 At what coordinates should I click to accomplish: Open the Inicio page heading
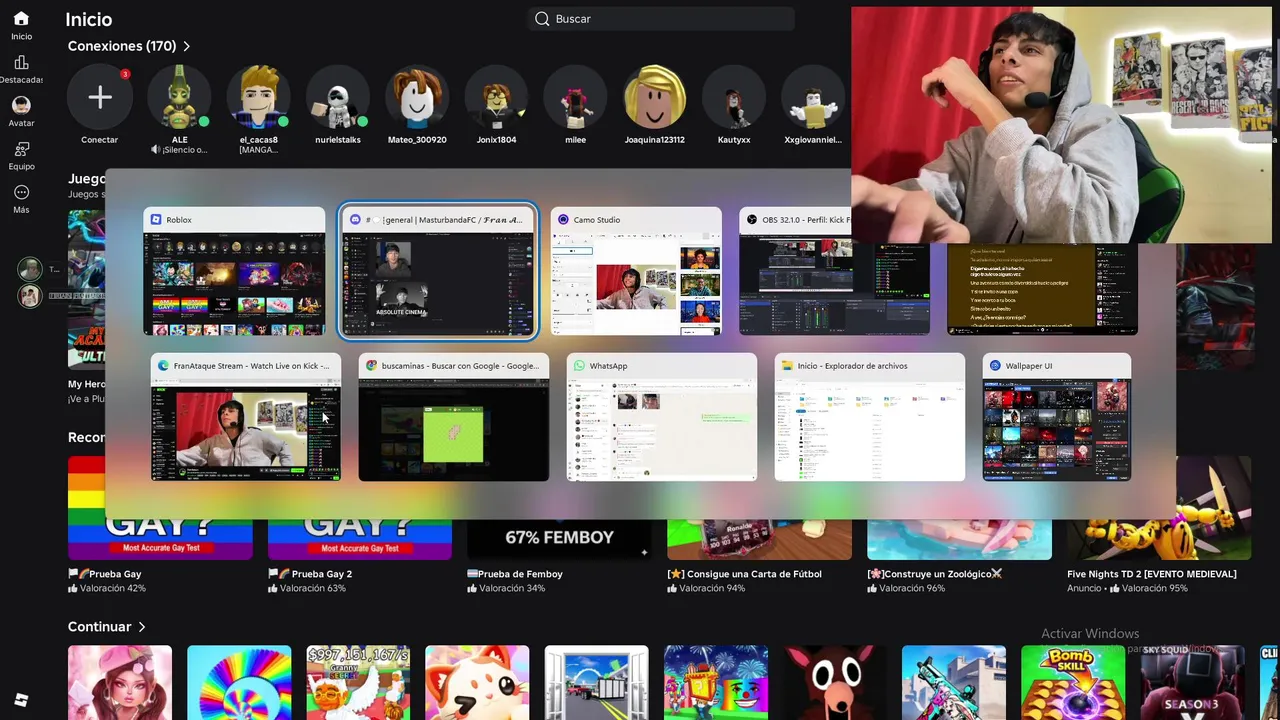(x=89, y=19)
